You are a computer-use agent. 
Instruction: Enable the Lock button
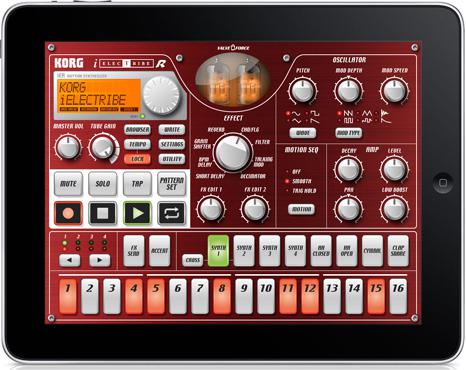pos(137,159)
